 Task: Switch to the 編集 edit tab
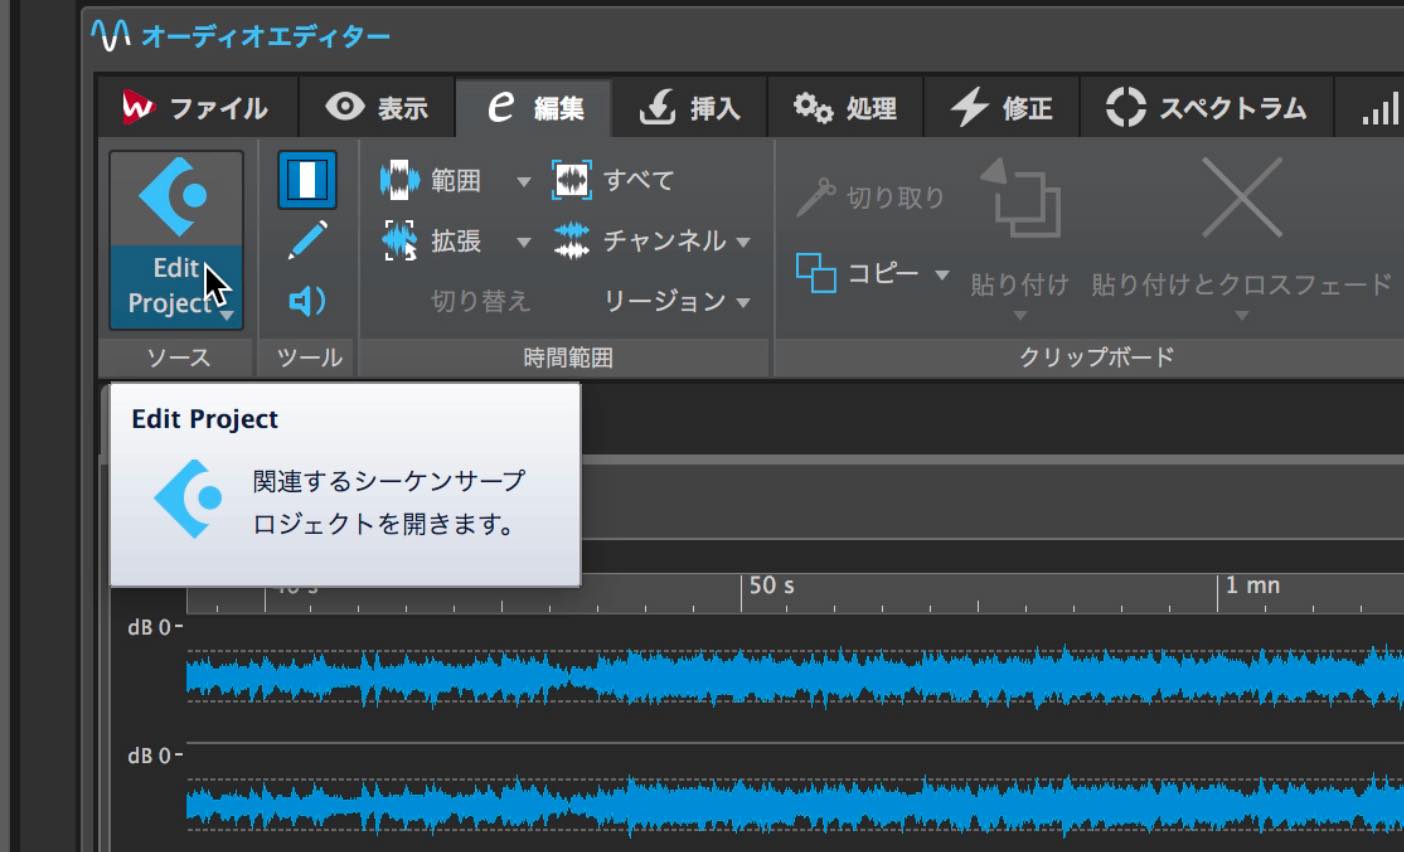coord(534,108)
